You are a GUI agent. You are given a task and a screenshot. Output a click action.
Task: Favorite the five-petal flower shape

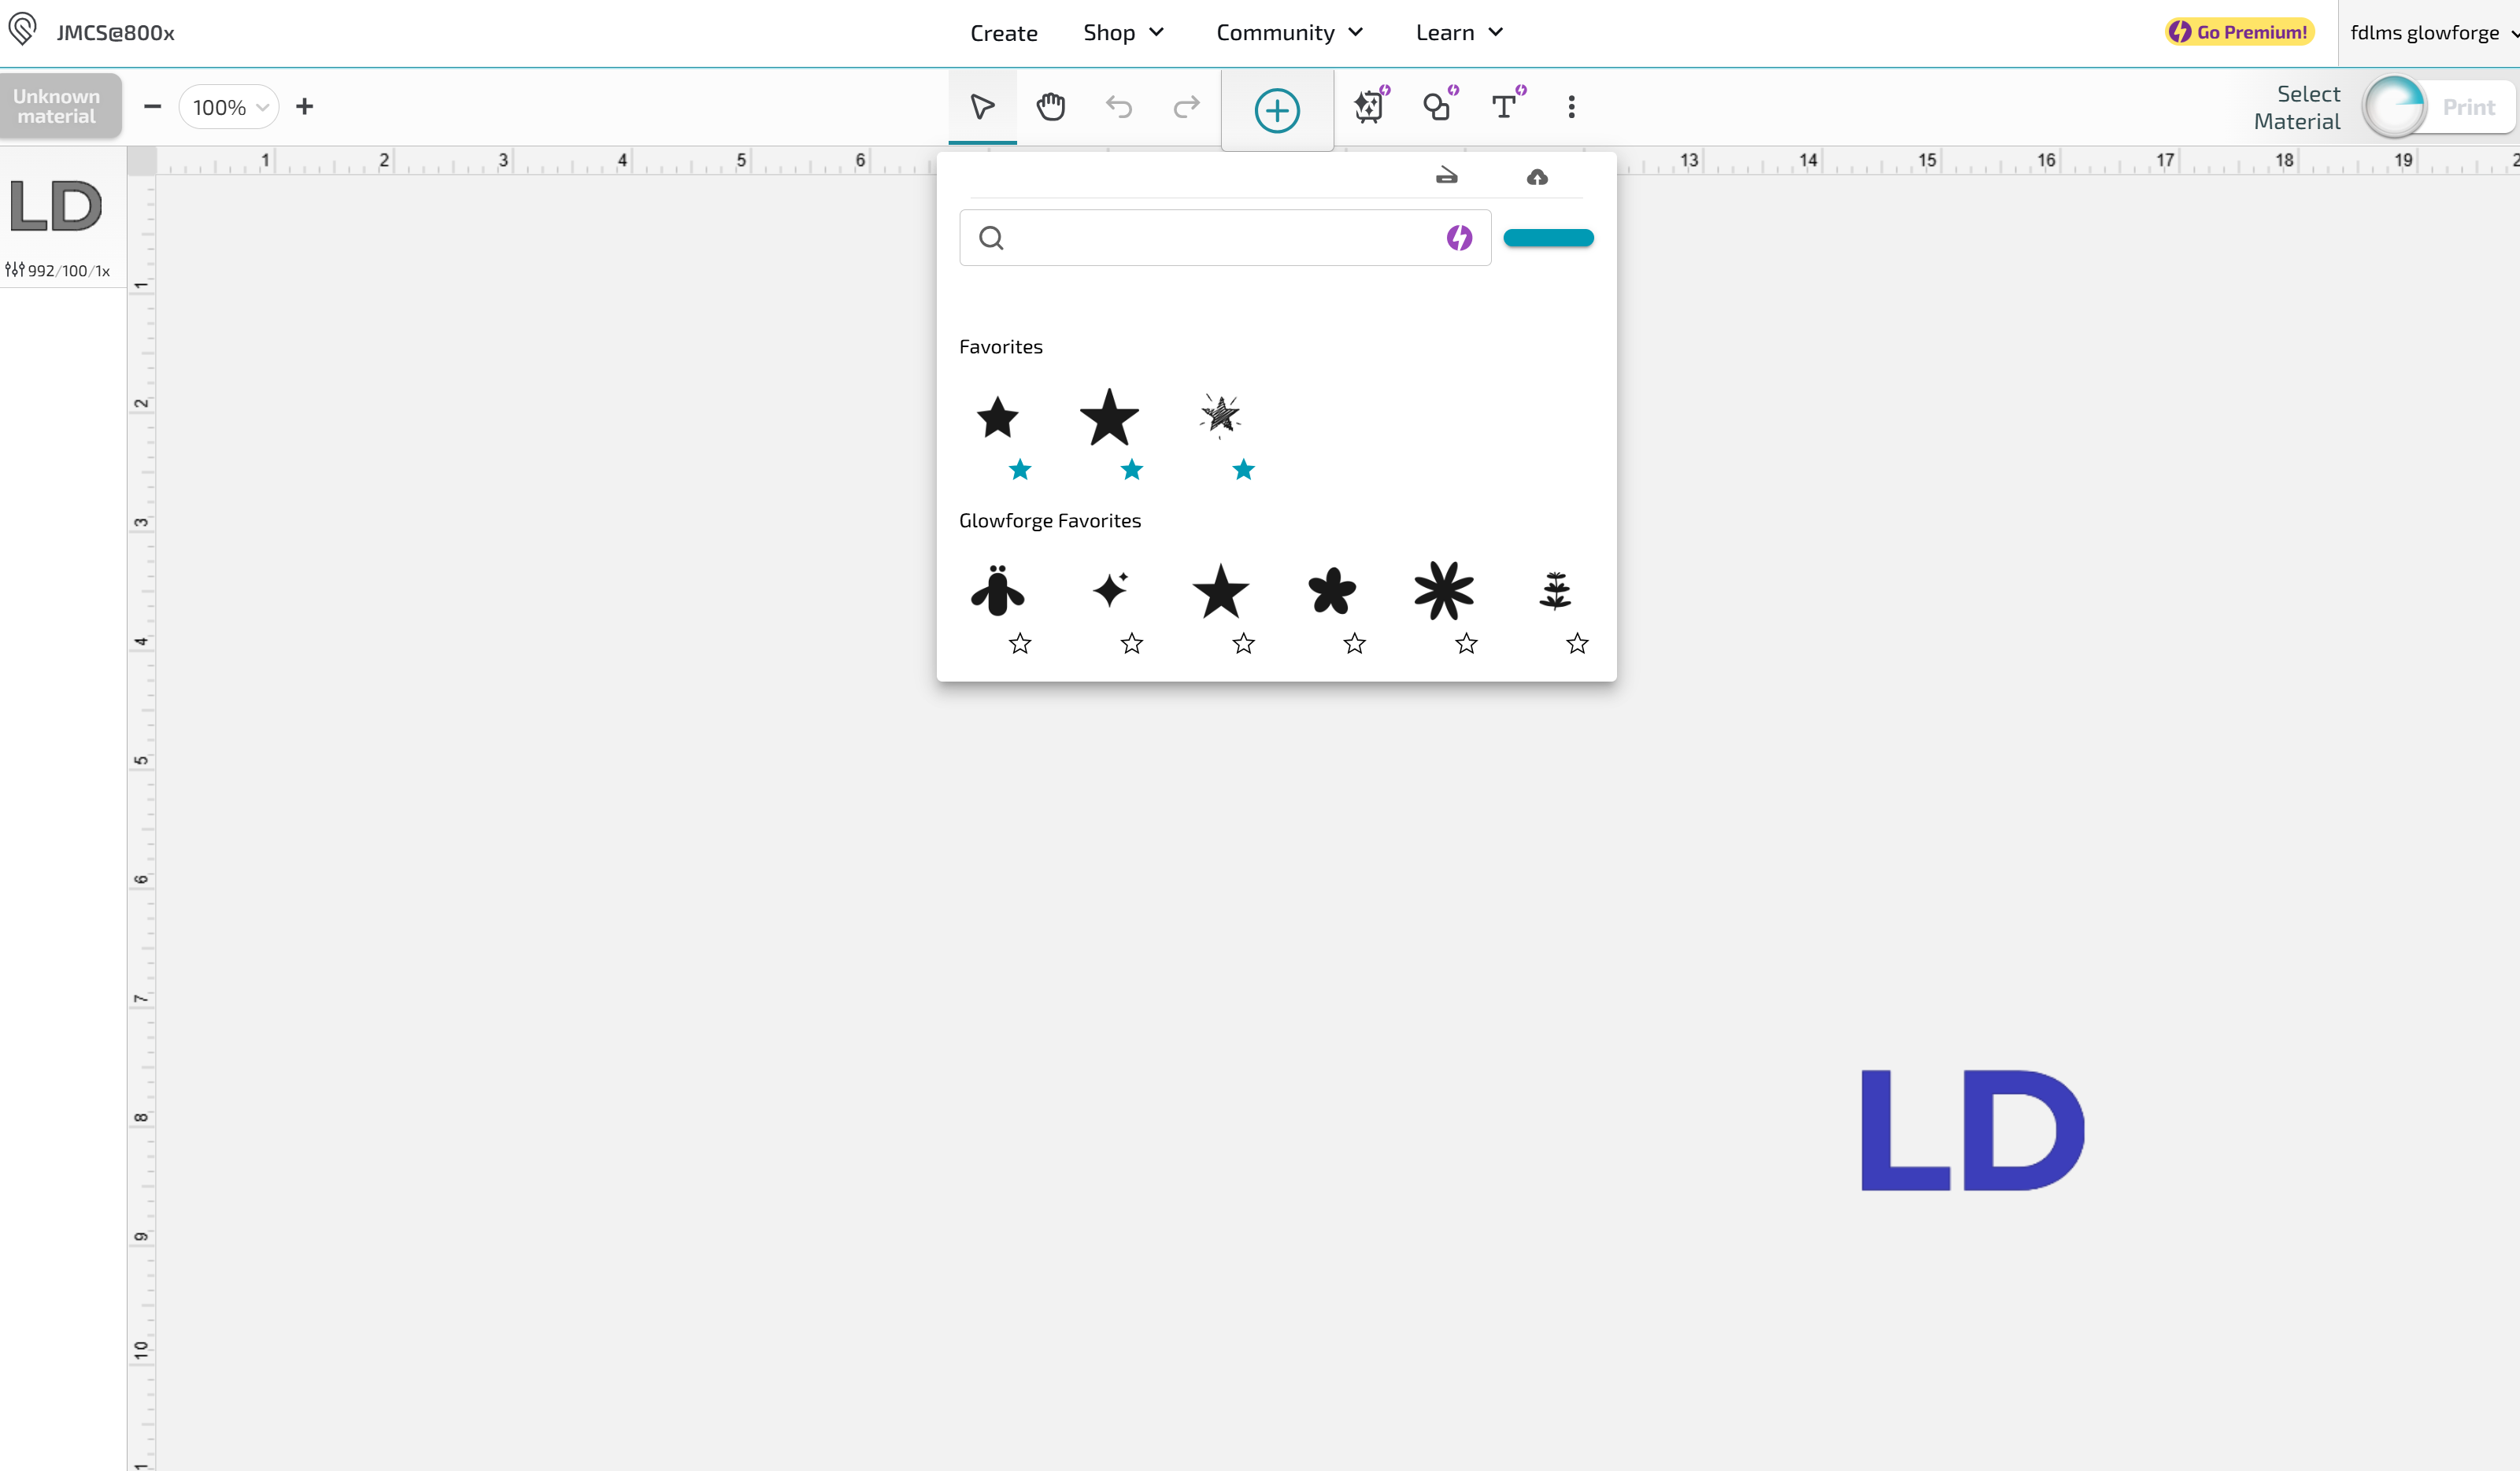tap(1354, 643)
